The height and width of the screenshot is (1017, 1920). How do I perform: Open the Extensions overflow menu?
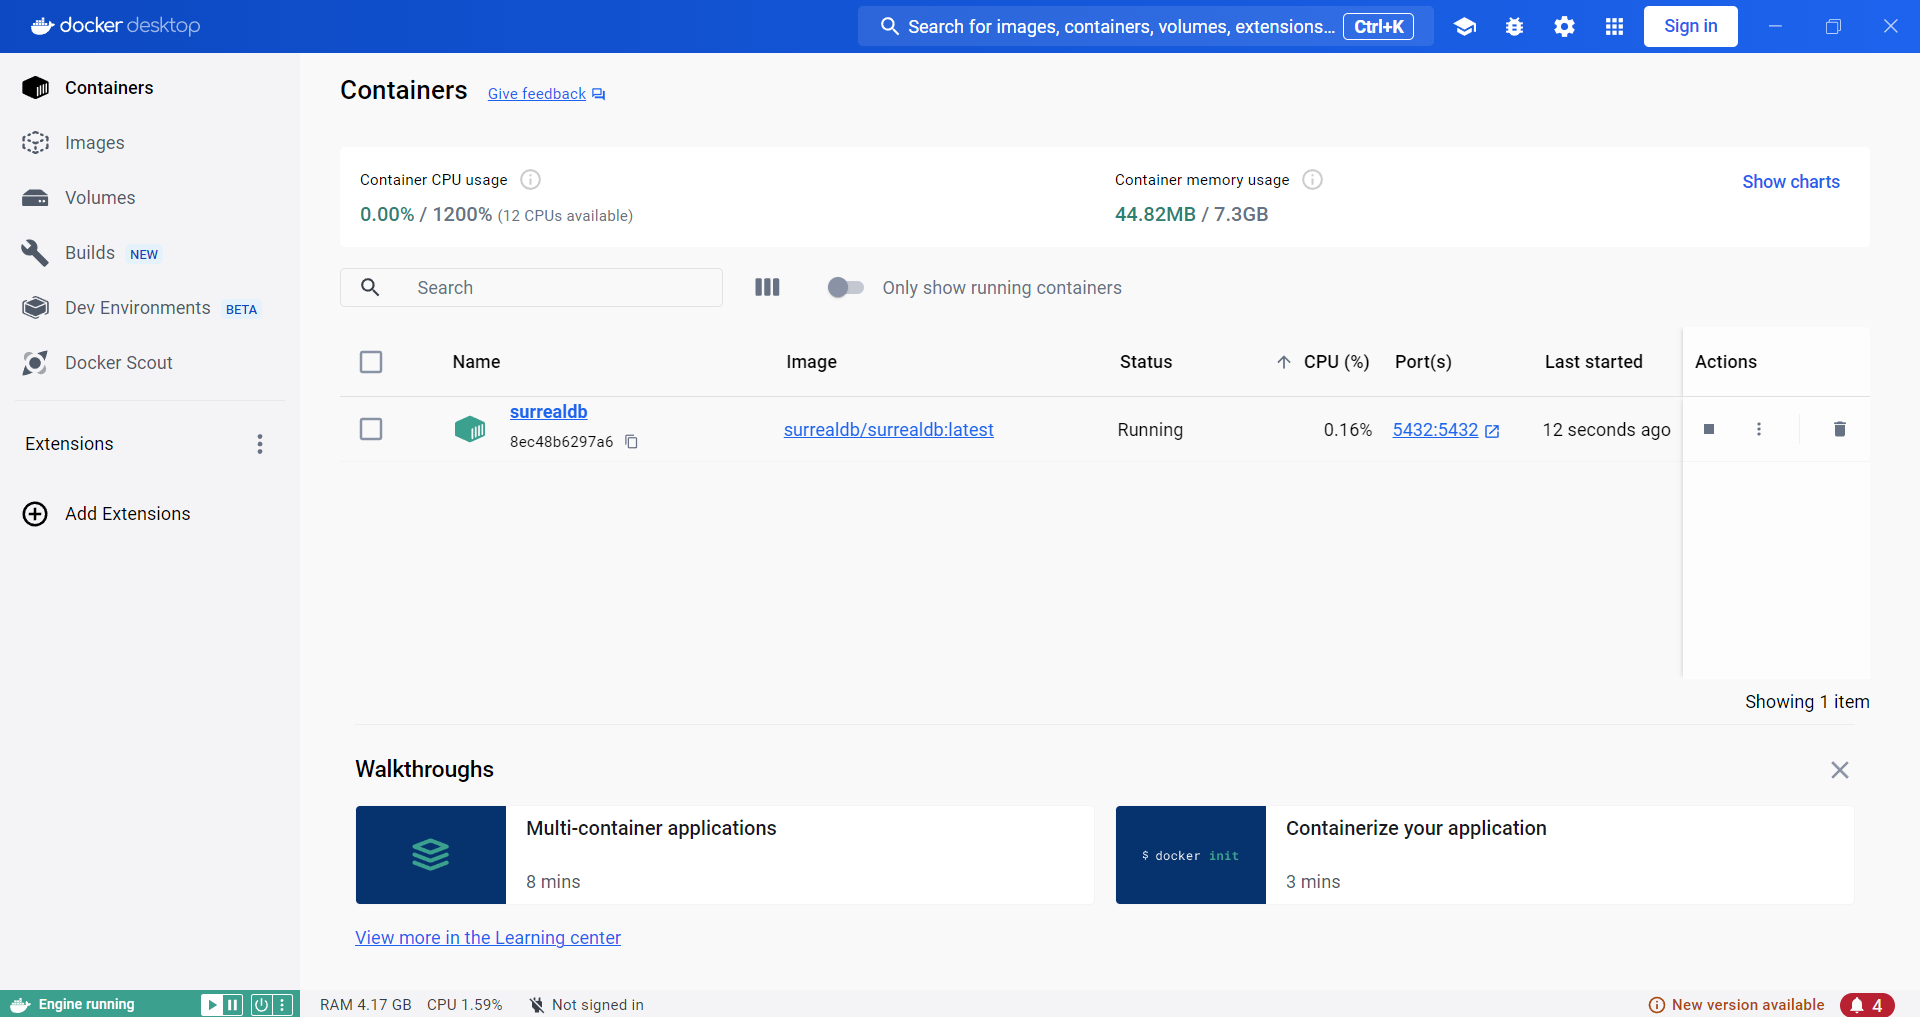pyautogui.click(x=260, y=444)
